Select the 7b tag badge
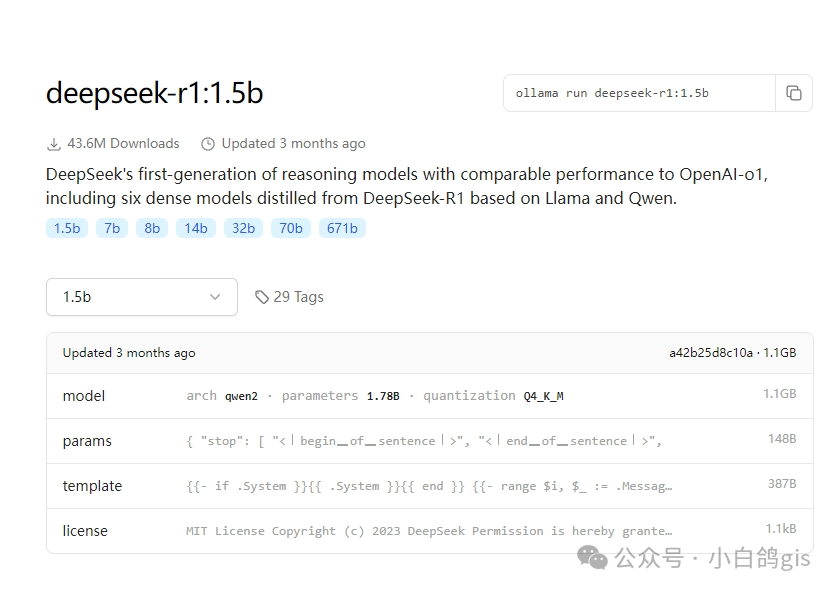Image resolution: width=838 pixels, height=592 pixels. (112, 228)
